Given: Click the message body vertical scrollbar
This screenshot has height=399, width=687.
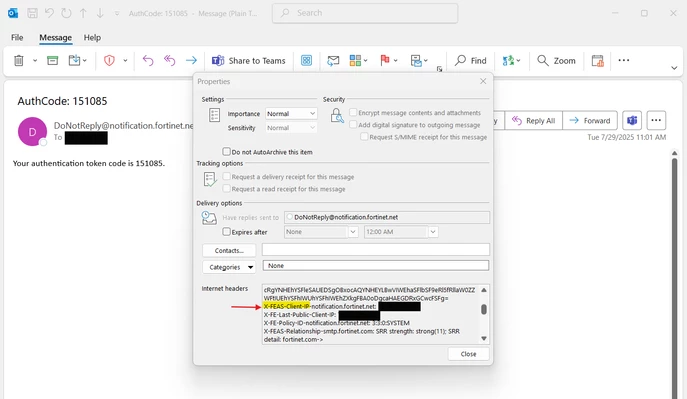Looking at the screenshot, I should click(x=675, y=278).
